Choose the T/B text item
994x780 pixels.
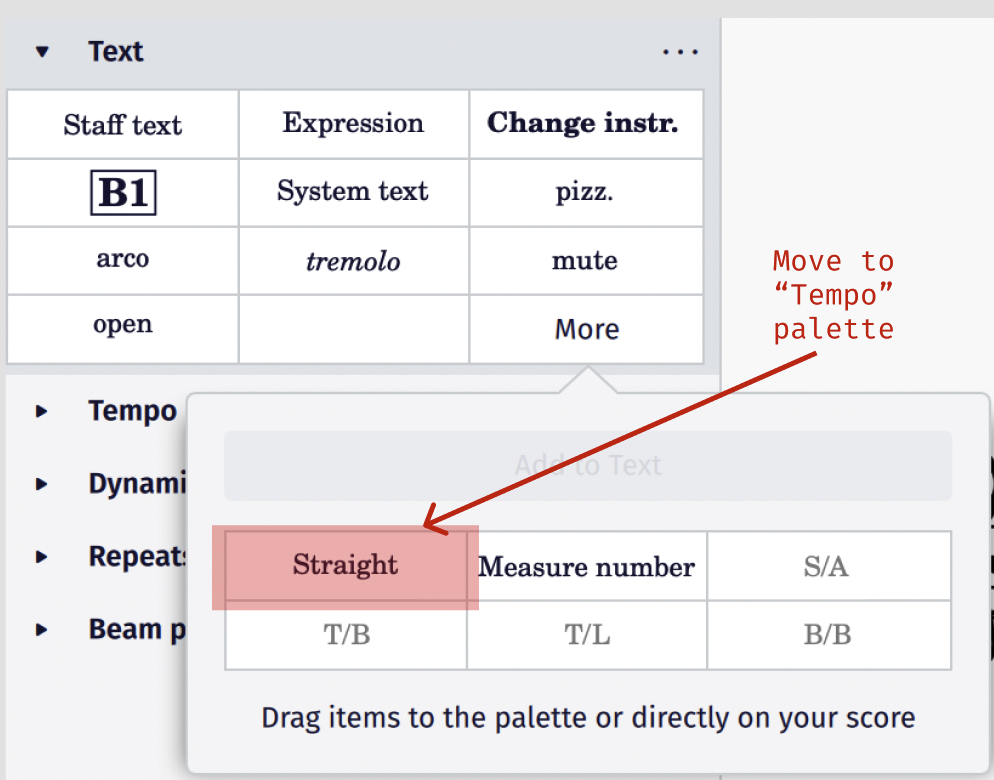pos(345,635)
